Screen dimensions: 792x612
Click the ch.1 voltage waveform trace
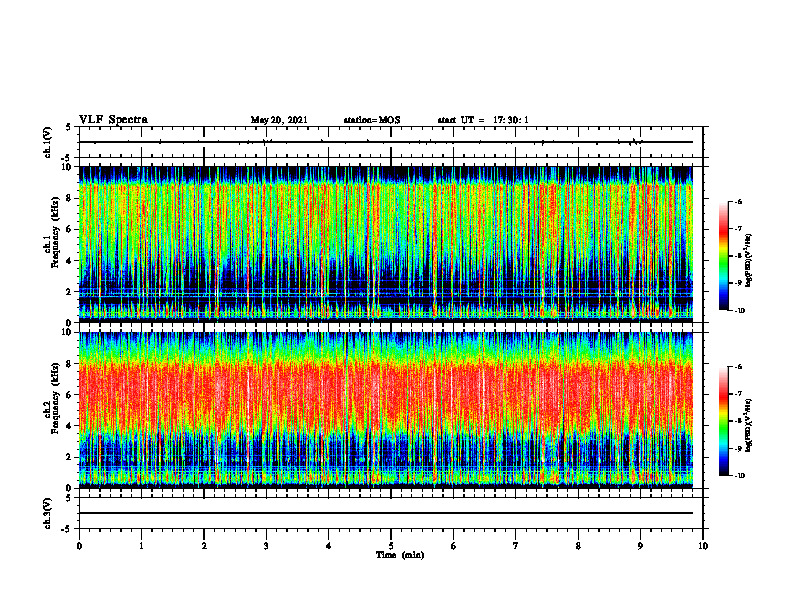click(386, 142)
